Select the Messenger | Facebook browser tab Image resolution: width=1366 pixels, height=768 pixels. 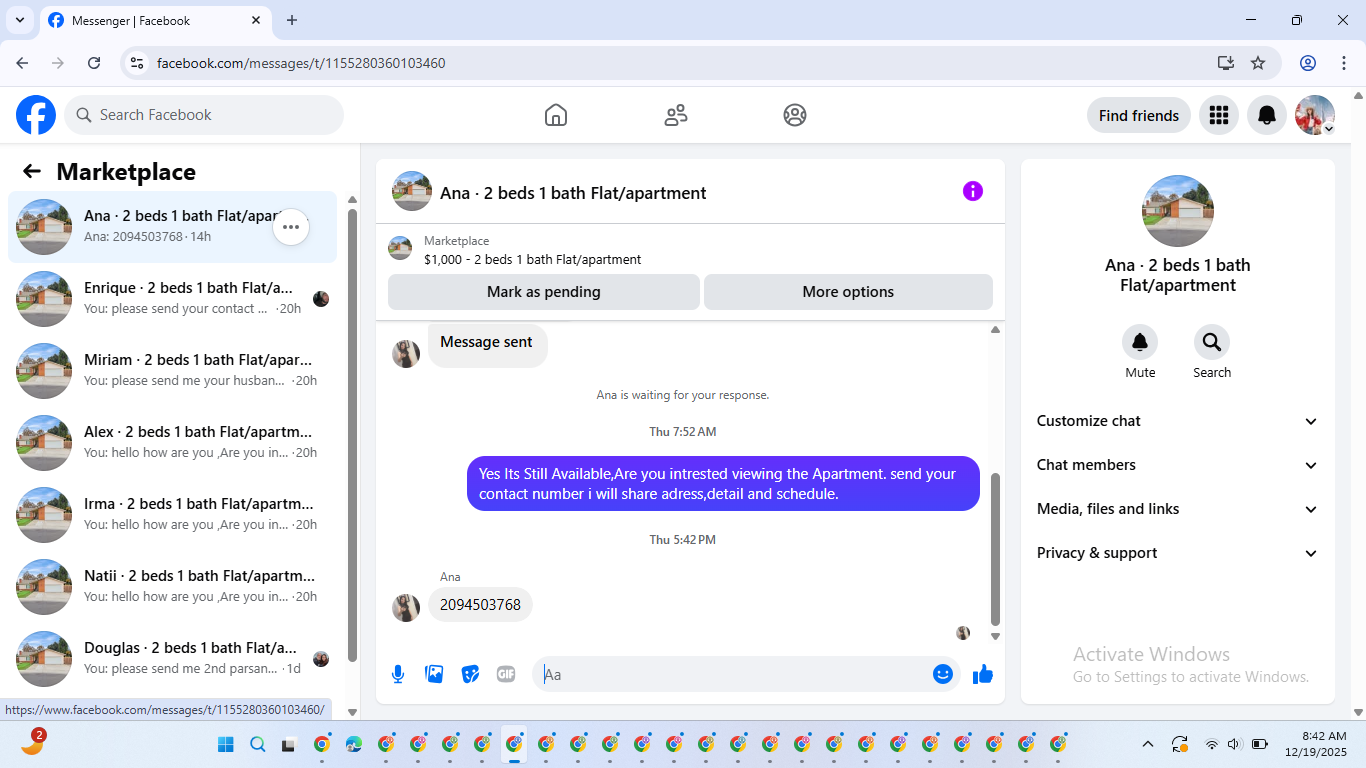click(155, 20)
